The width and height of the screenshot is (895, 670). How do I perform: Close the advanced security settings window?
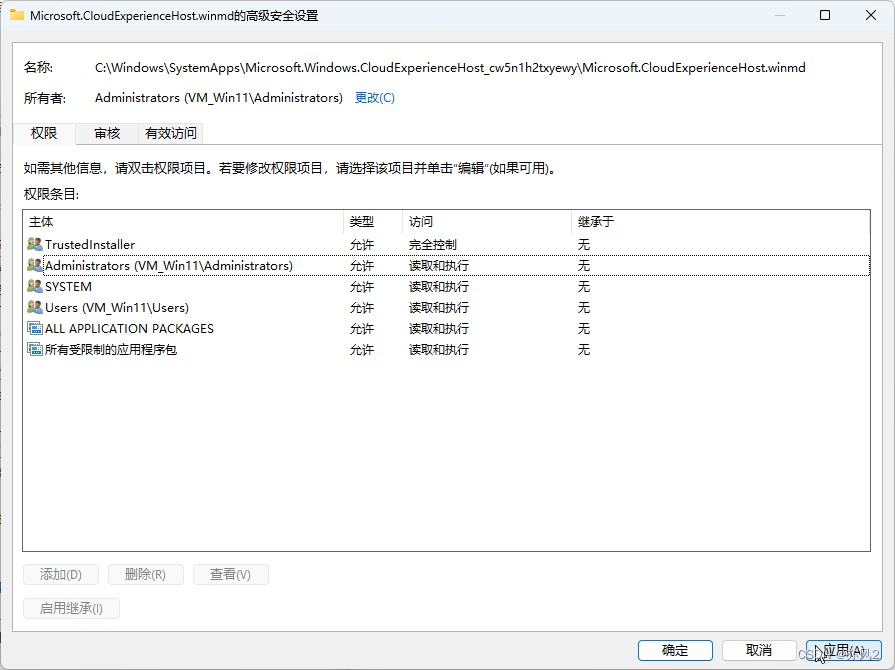(871, 15)
